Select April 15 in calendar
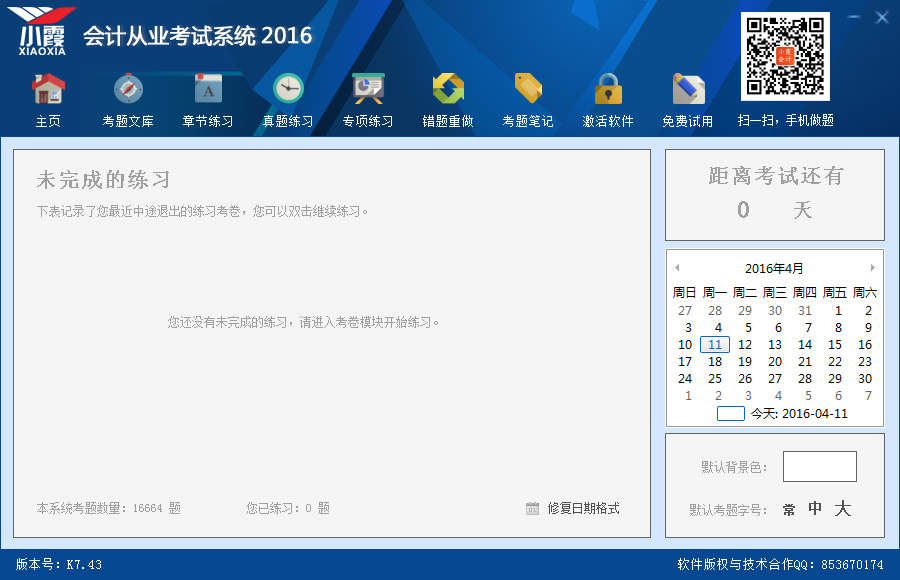Image resolution: width=900 pixels, height=580 pixels. pos(835,345)
